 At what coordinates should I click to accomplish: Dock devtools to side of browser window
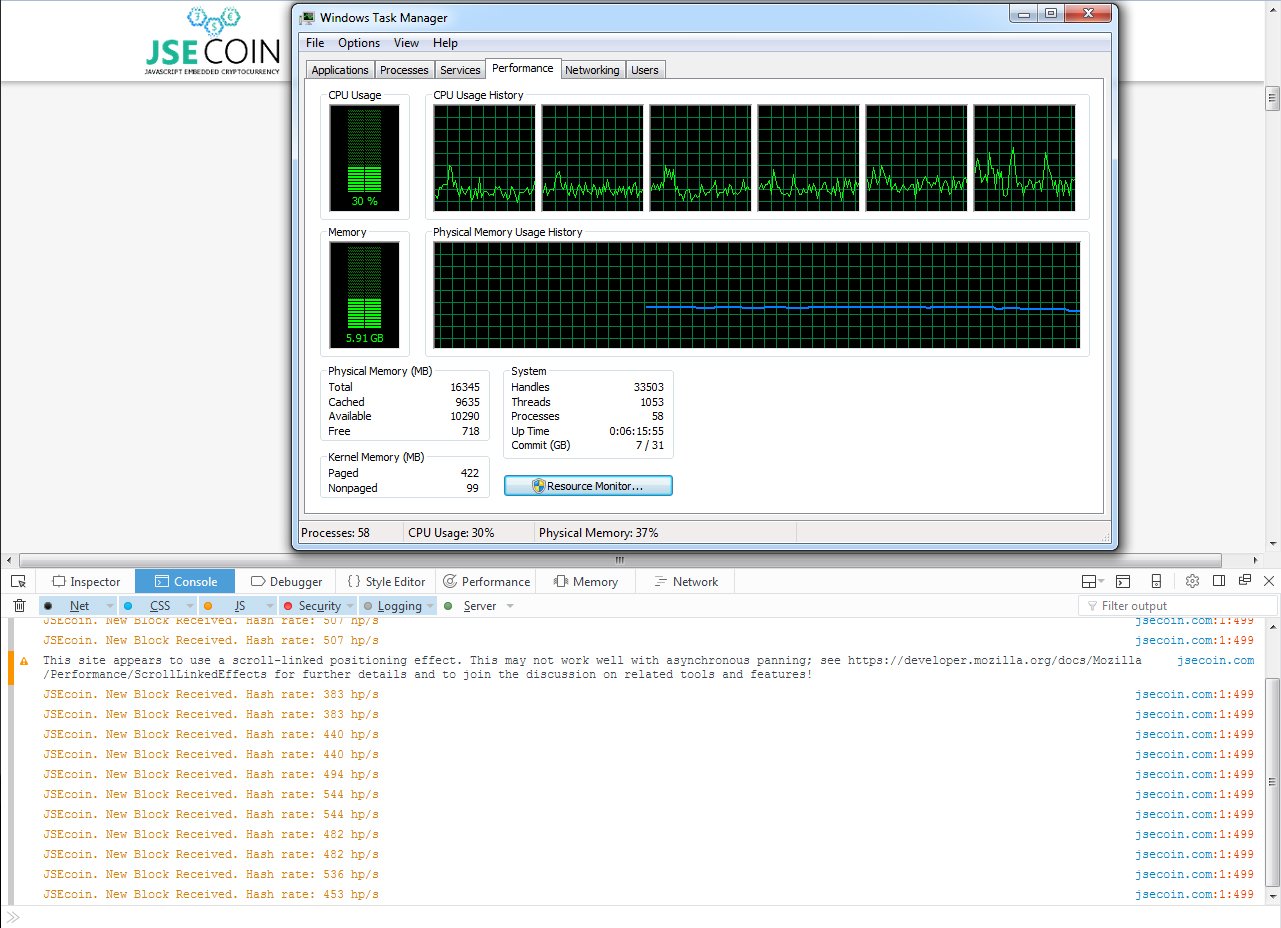[1219, 581]
